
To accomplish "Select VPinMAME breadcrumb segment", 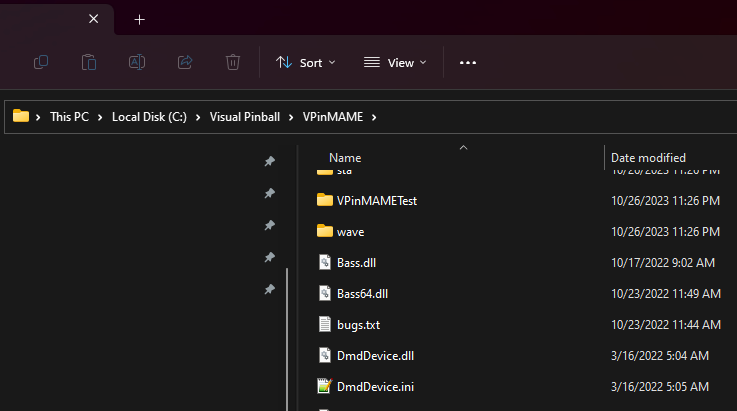I will tap(333, 117).
